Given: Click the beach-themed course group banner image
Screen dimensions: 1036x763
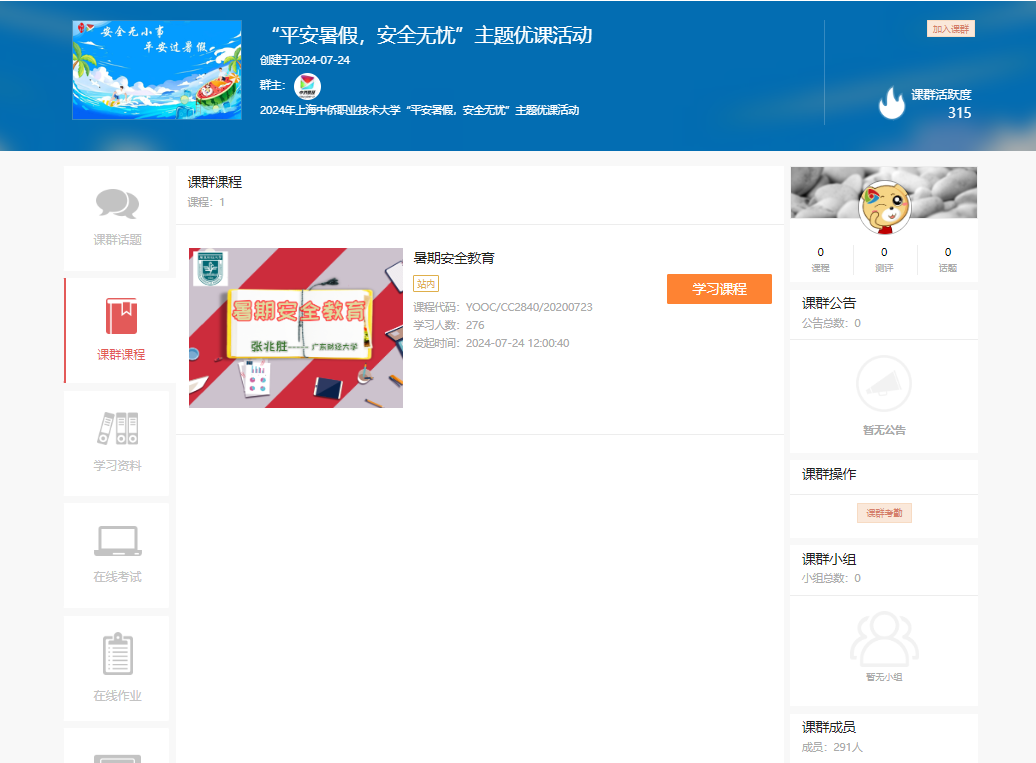Looking at the screenshot, I should [157, 70].
